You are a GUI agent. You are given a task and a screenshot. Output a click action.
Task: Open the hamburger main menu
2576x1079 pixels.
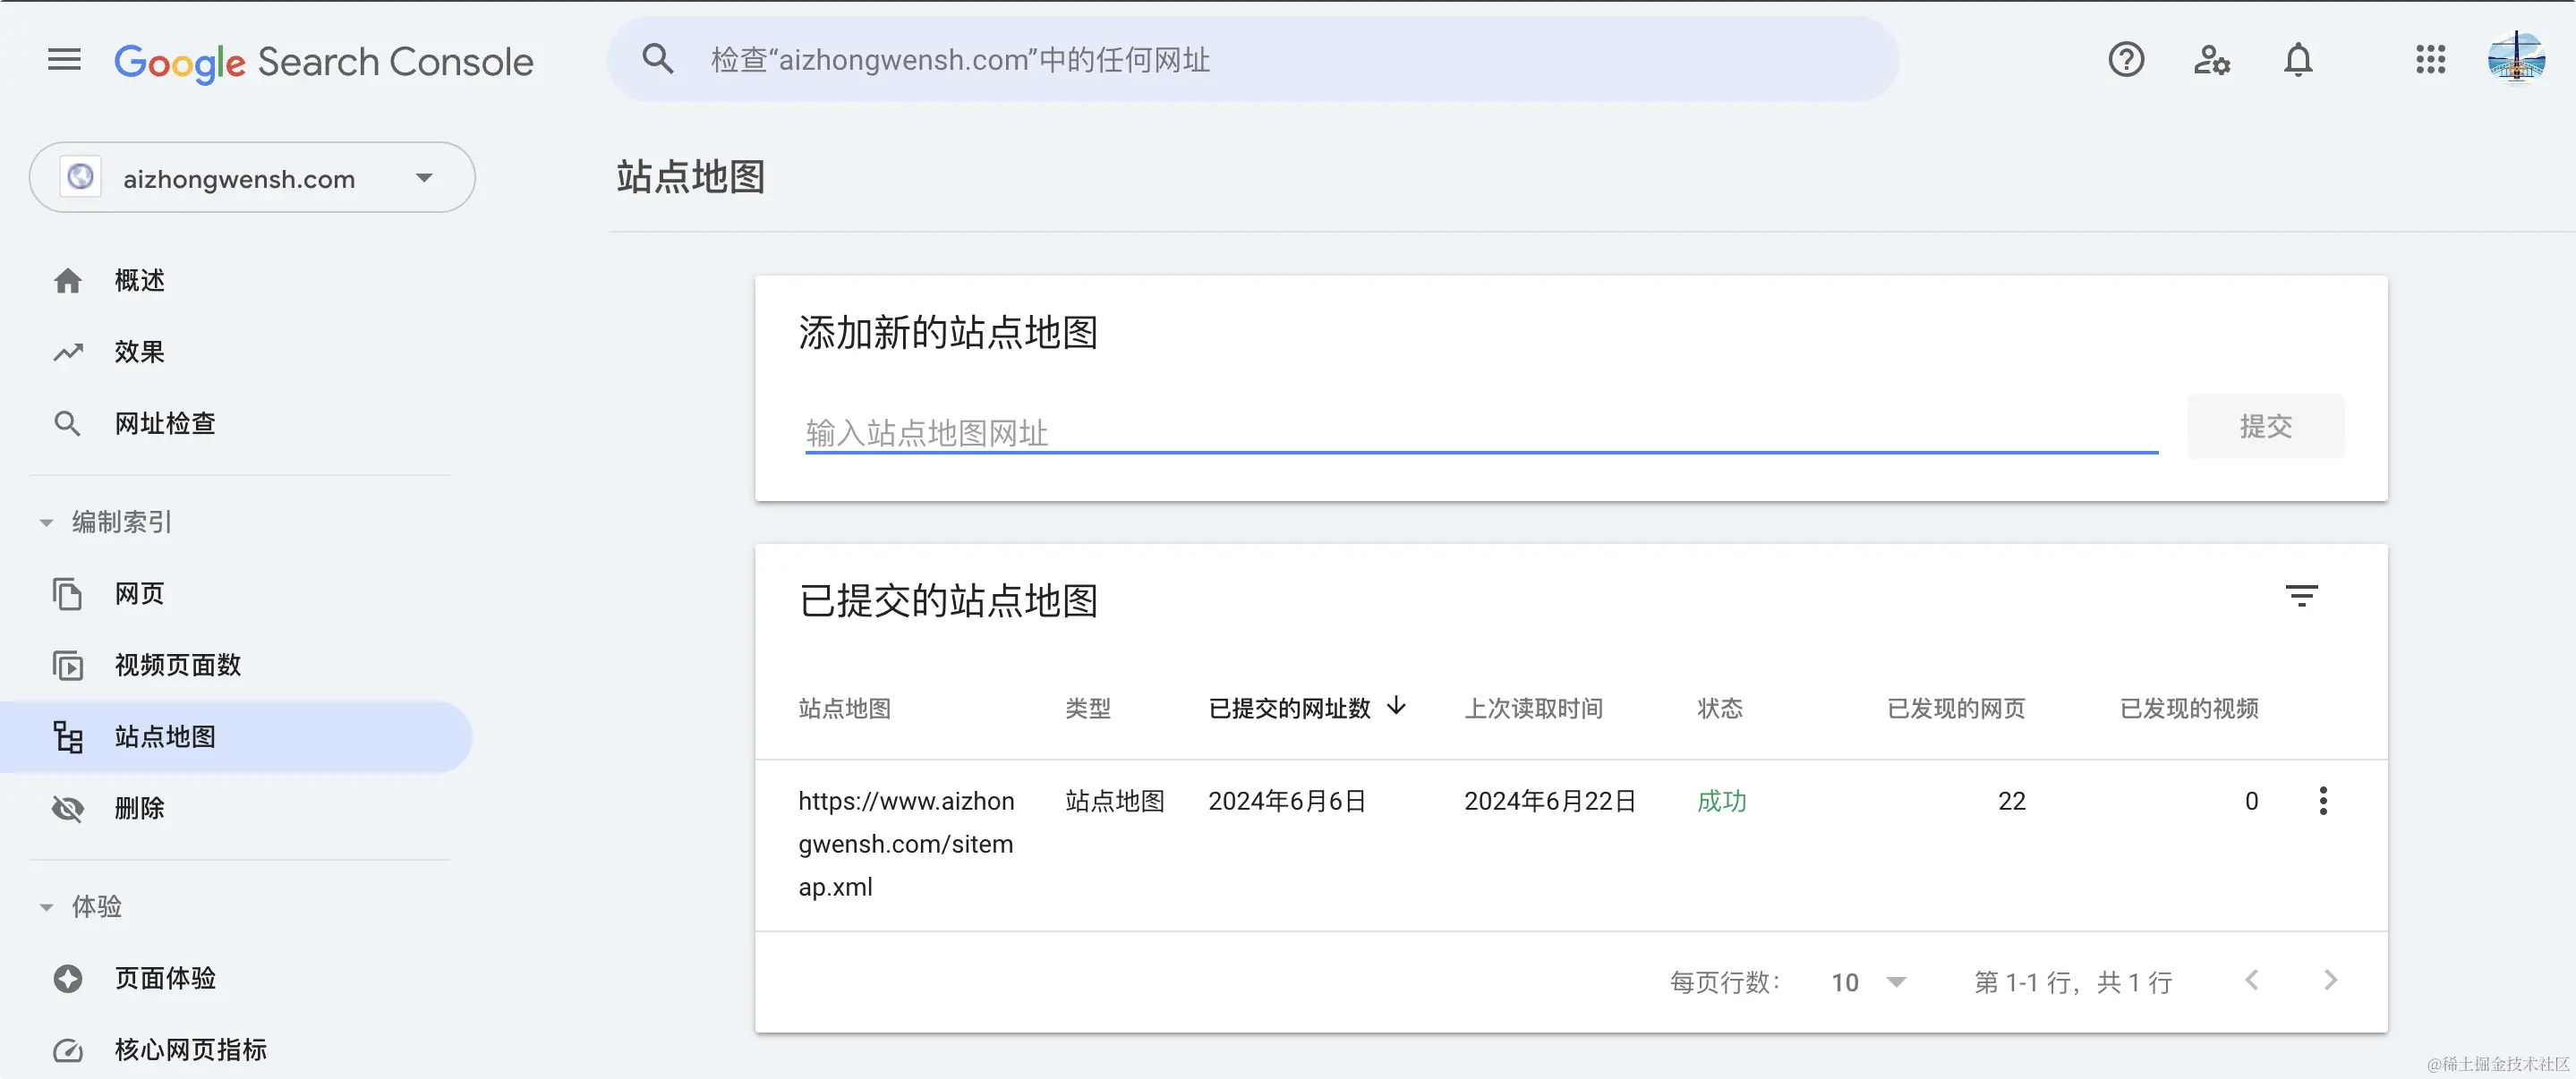click(64, 60)
